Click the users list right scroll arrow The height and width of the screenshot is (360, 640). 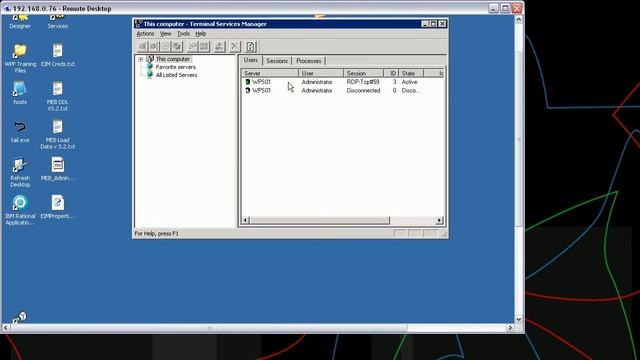[x=439, y=220]
